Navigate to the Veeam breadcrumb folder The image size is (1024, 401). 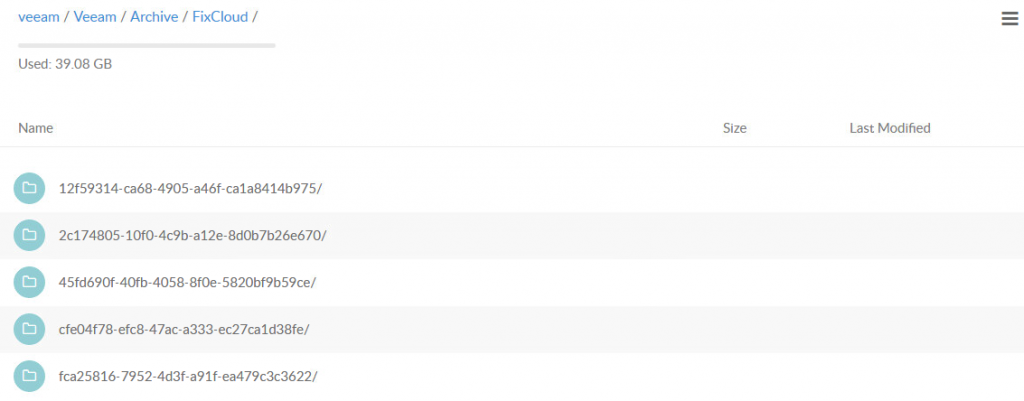tap(95, 17)
